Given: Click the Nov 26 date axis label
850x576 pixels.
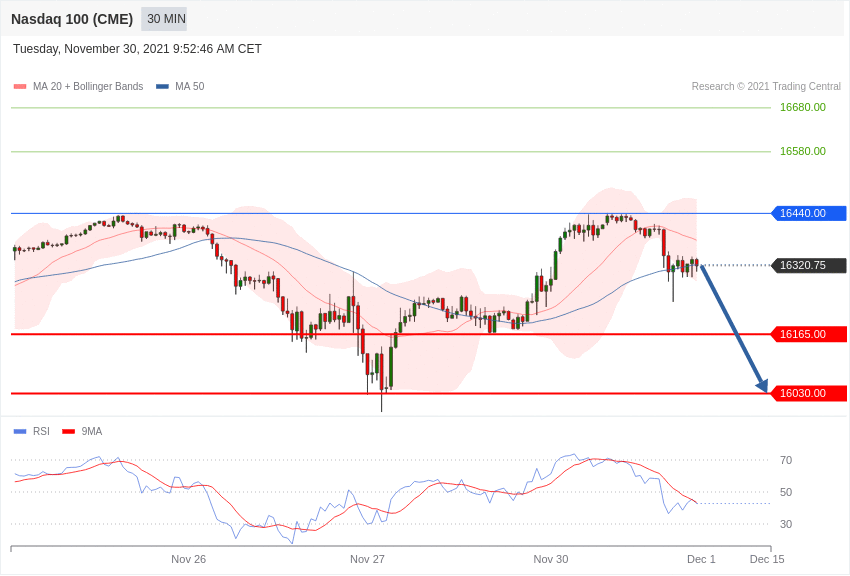Looking at the screenshot, I should click(189, 559).
